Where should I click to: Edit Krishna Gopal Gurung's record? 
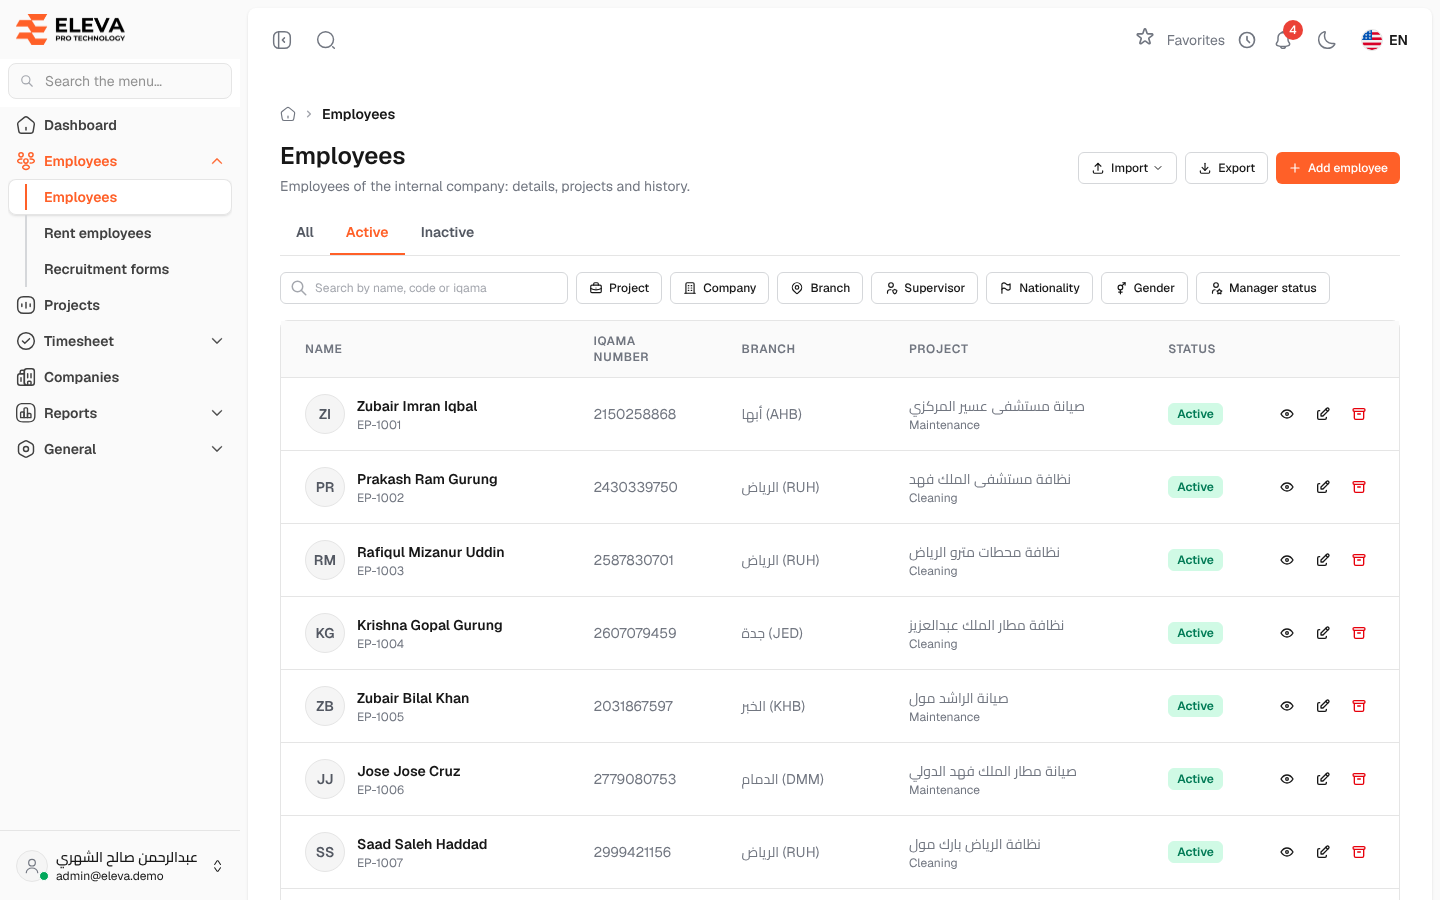point(1323,633)
